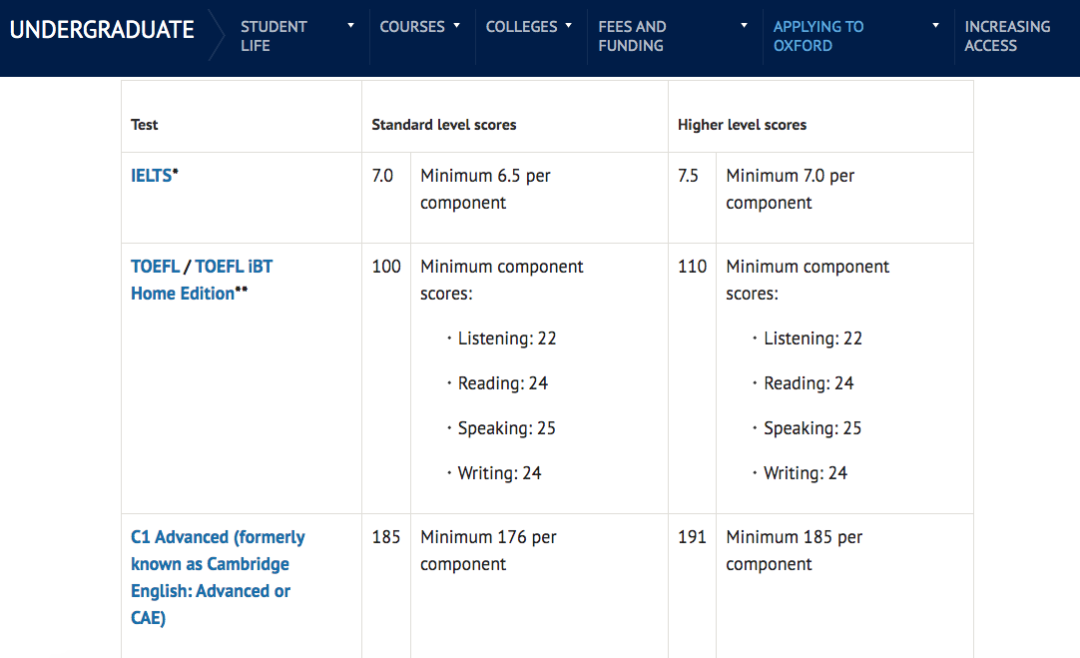Image resolution: width=1080 pixels, height=658 pixels.
Task: Open the Increasing Access page
Action: (1007, 36)
